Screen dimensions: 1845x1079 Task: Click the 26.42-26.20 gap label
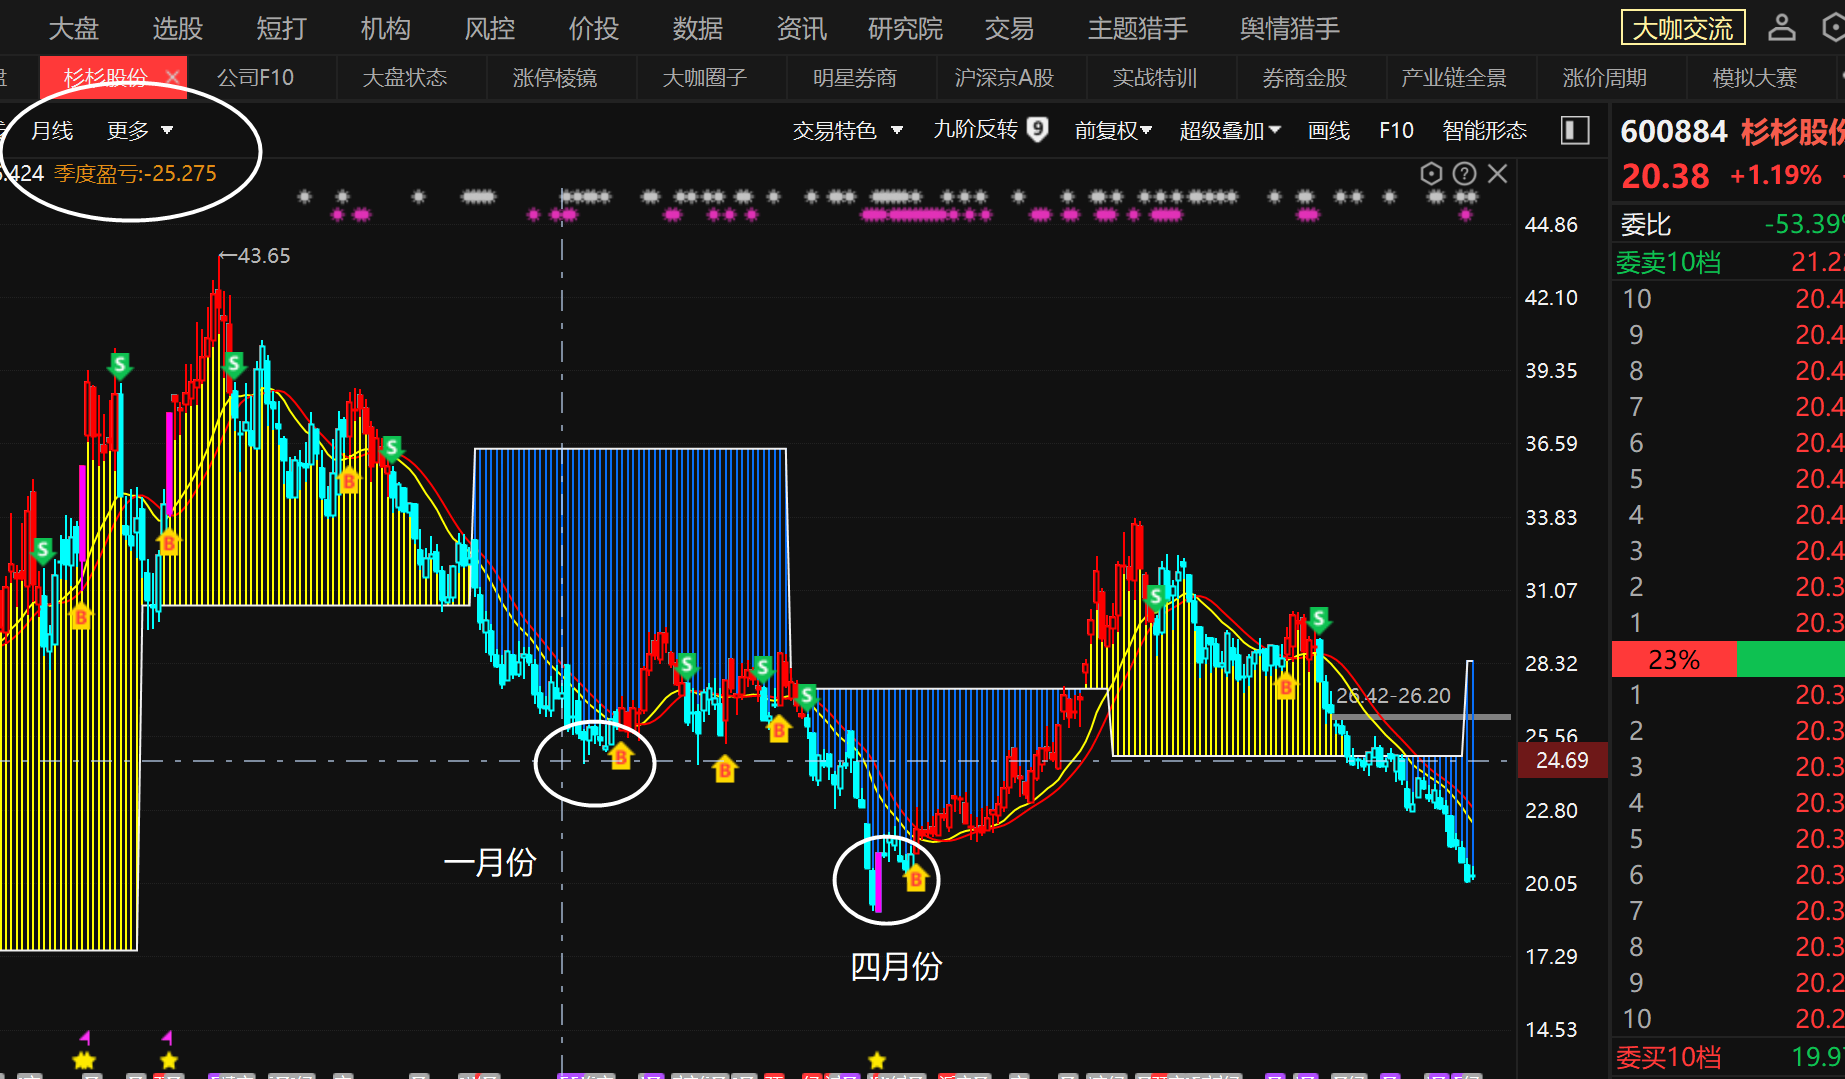tap(1393, 695)
